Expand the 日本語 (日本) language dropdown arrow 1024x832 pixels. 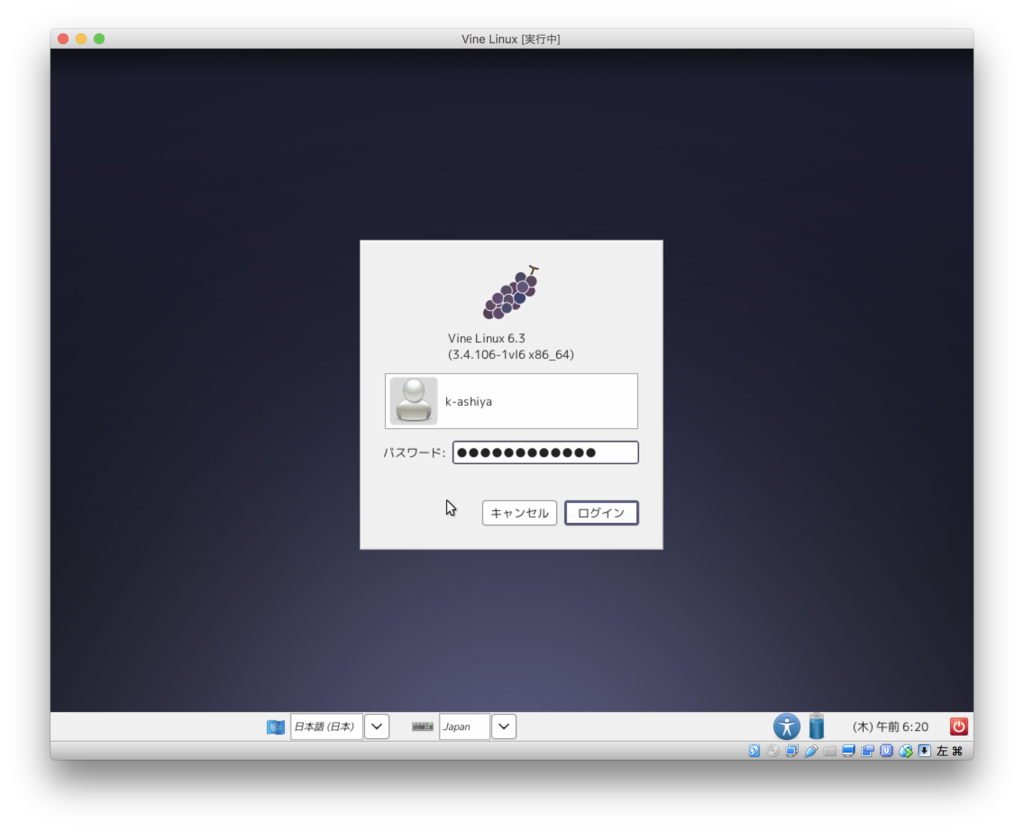coord(377,727)
